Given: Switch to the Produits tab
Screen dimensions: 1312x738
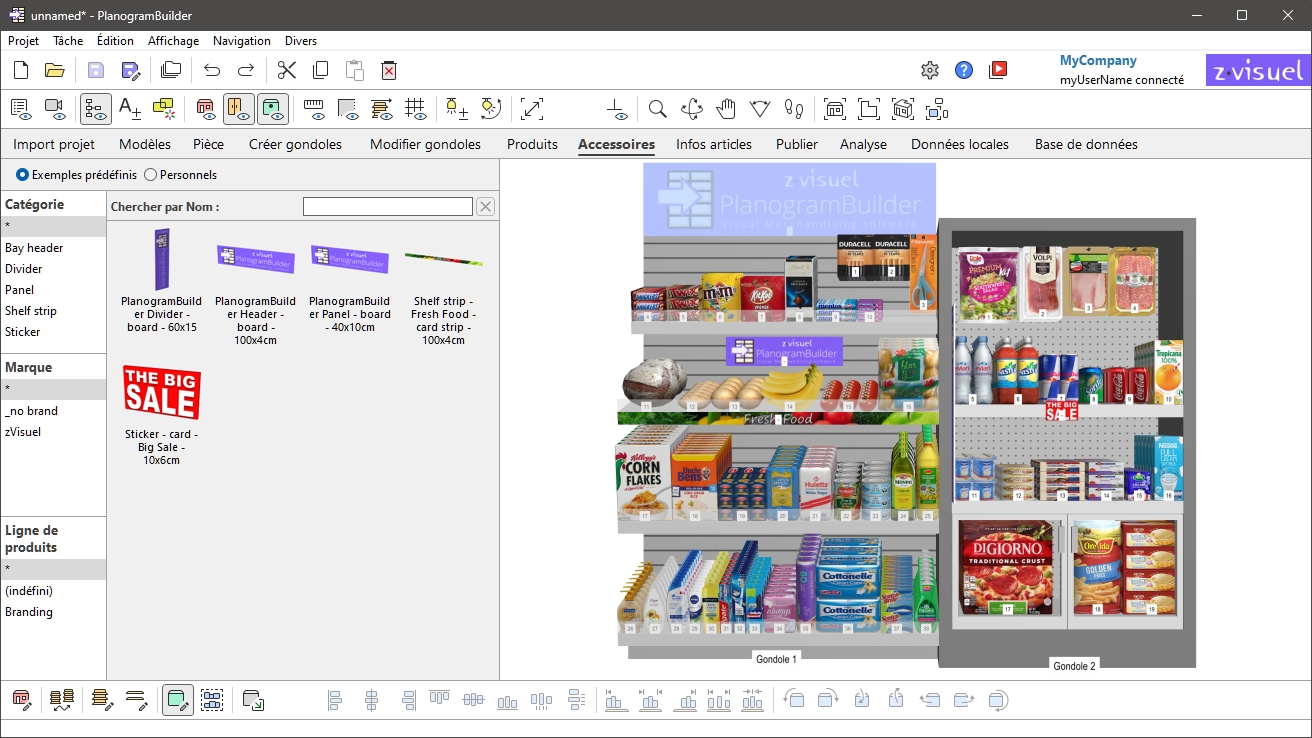Looking at the screenshot, I should point(532,144).
